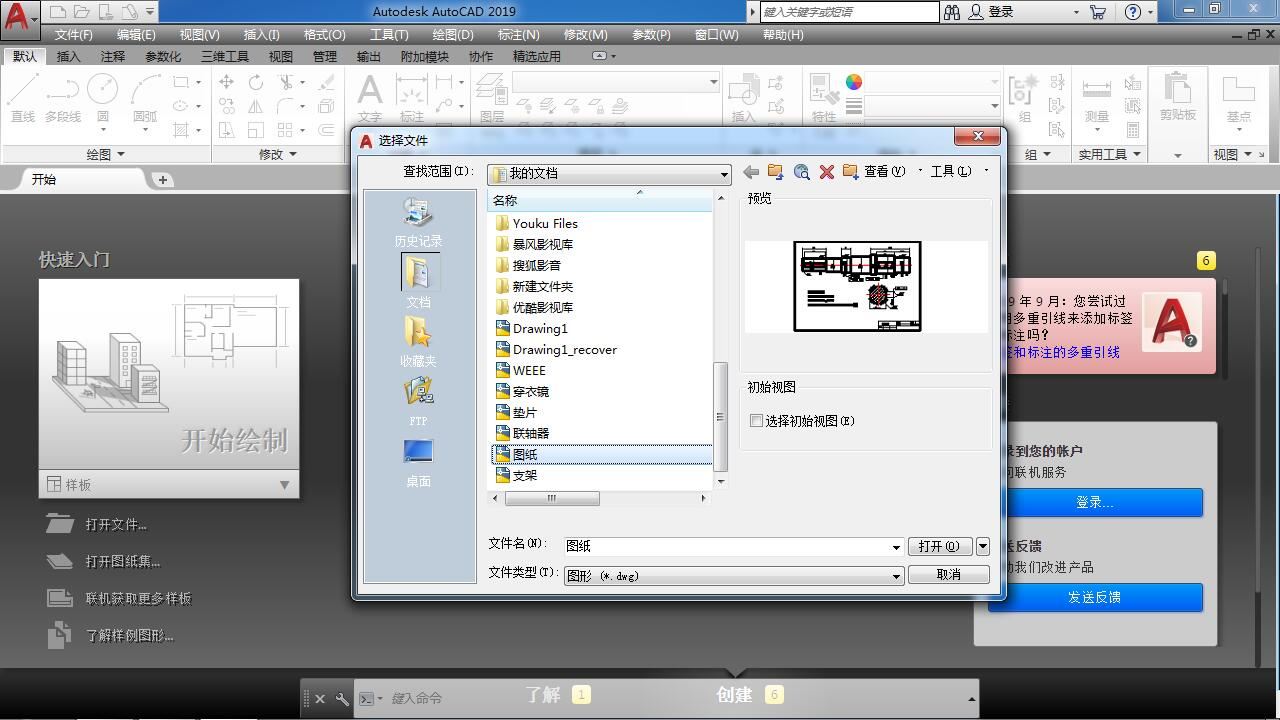Open Documents shortcut in places sidebar
Image resolution: width=1280 pixels, height=720 pixels.
418,281
